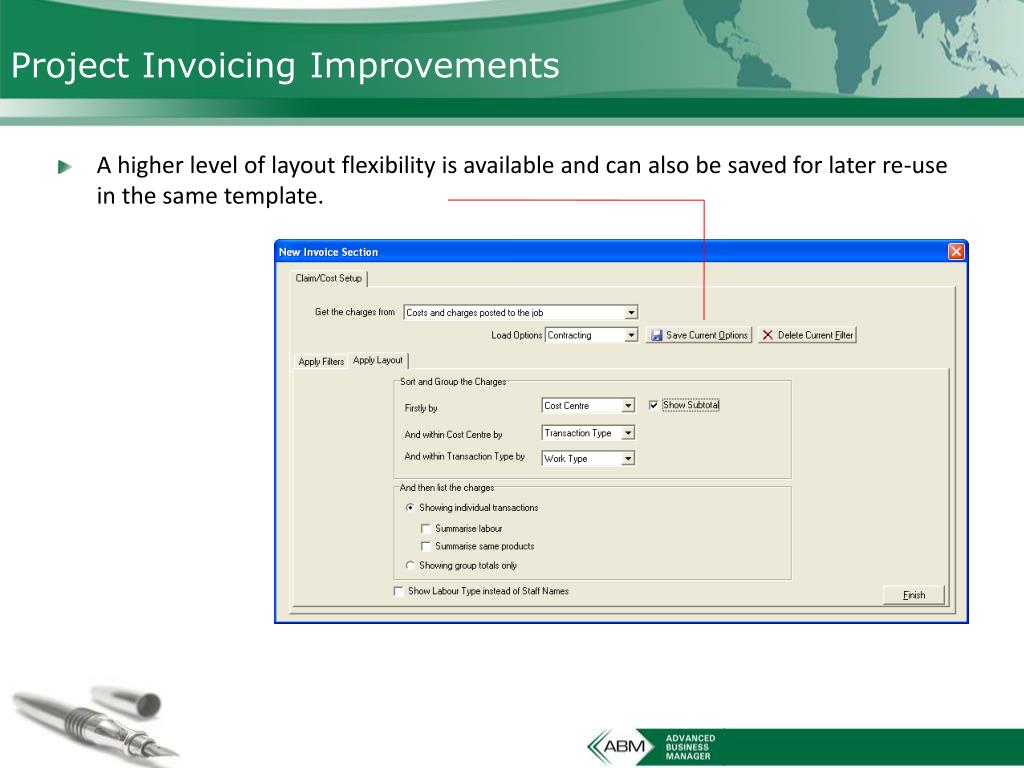Screen dimensions: 1024x768
Task: Click the Save Current Options button
Action: [699, 335]
